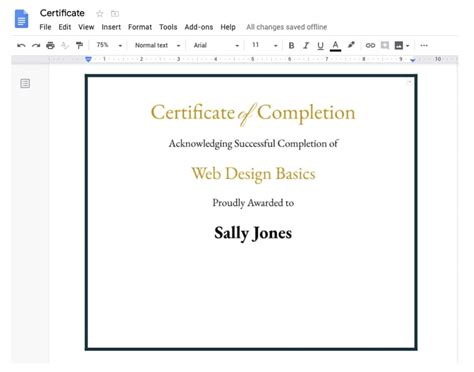Open the Help menu
Viewport: 474px width, 372px height.
point(228,27)
